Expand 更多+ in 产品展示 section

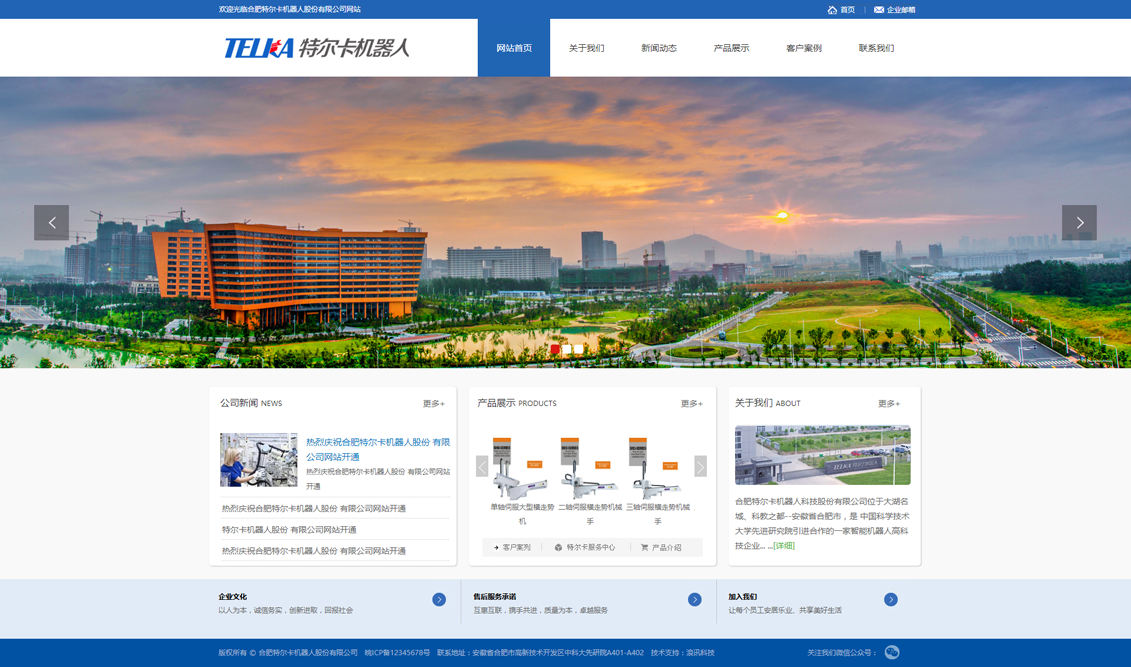coord(691,404)
